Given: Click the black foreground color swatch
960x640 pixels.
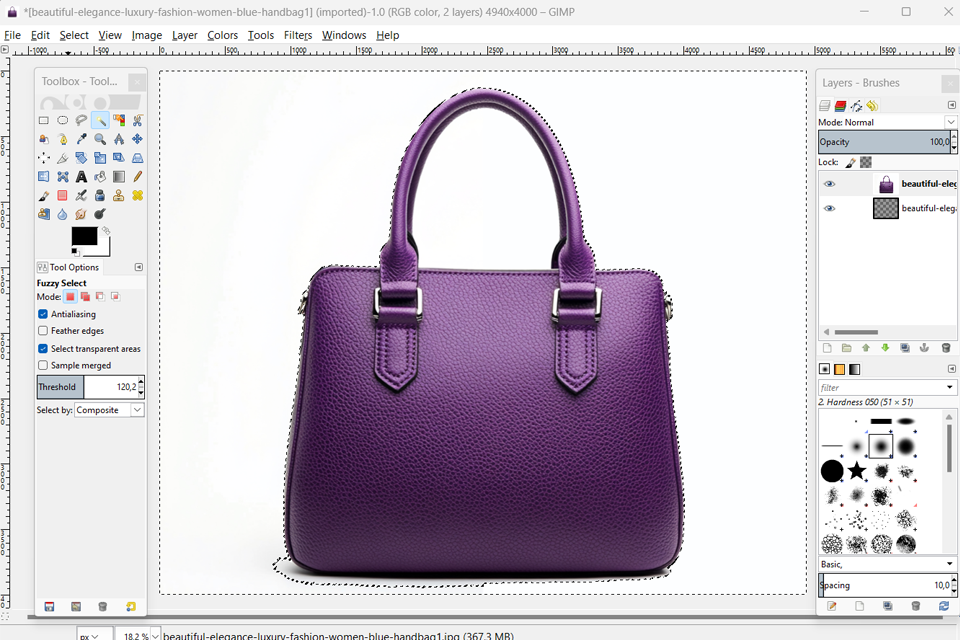Looking at the screenshot, I should pyautogui.click(x=84, y=236).
